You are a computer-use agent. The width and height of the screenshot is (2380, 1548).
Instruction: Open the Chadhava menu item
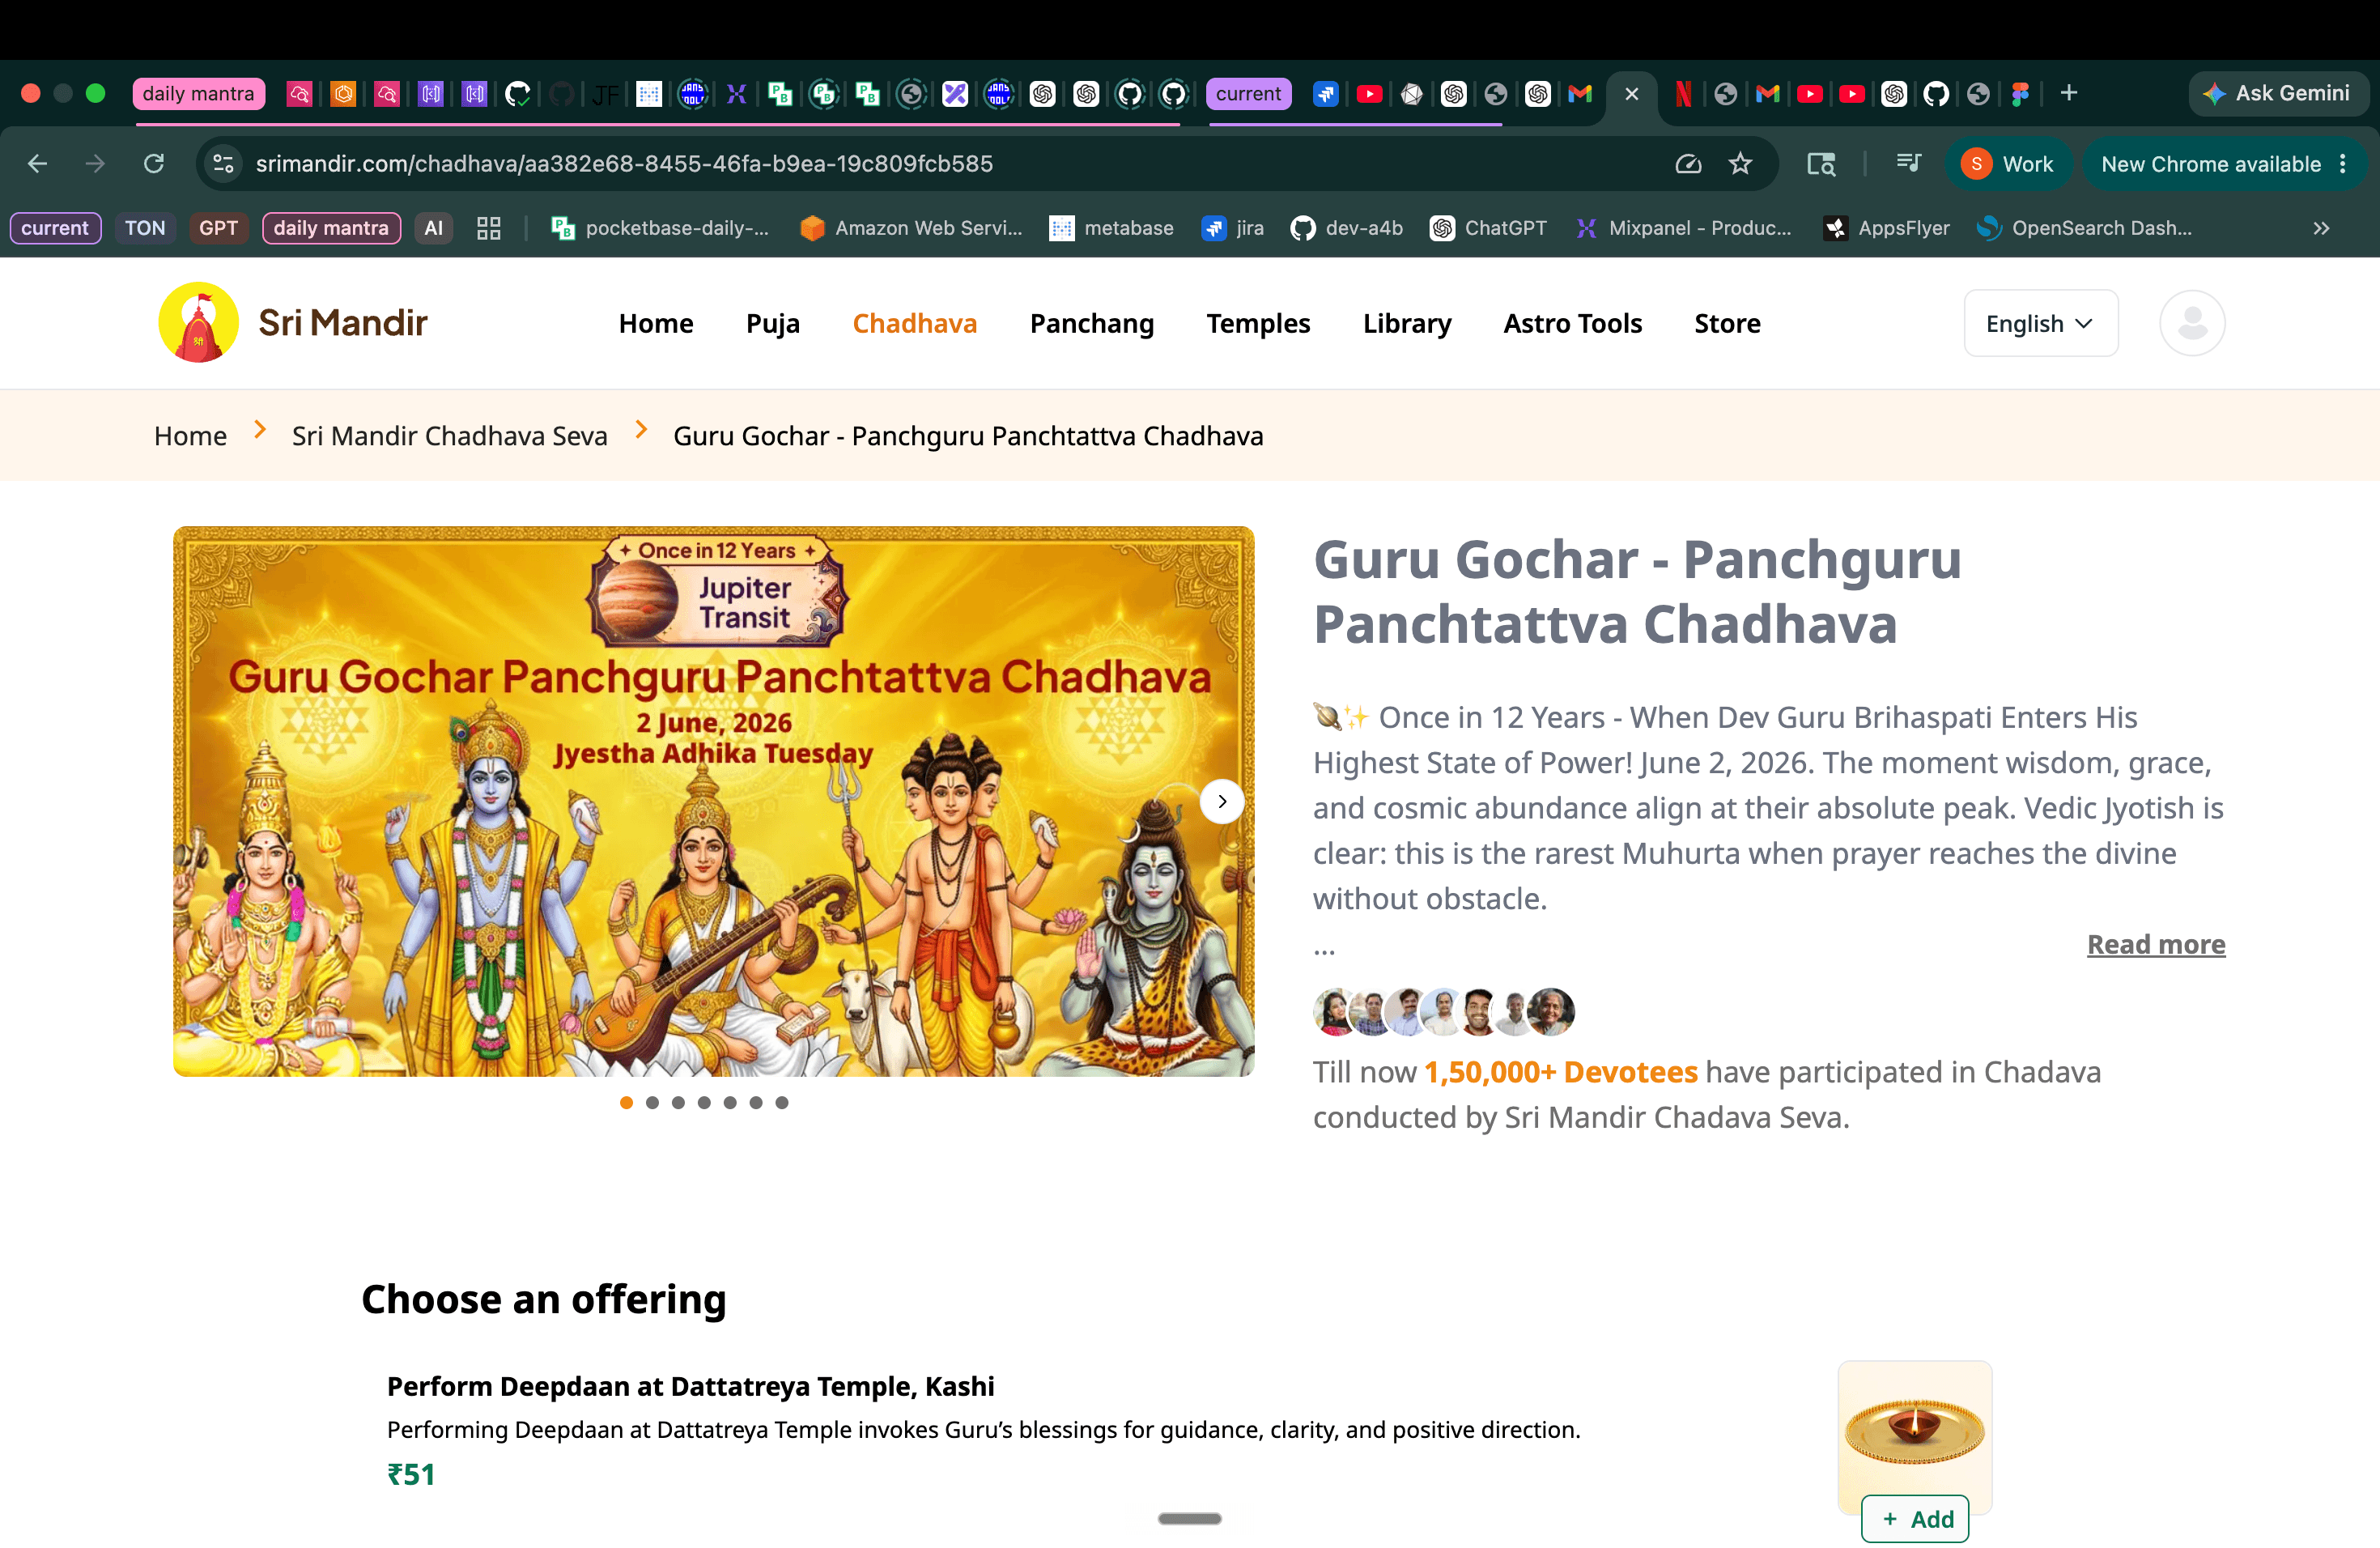coord(915,323)
